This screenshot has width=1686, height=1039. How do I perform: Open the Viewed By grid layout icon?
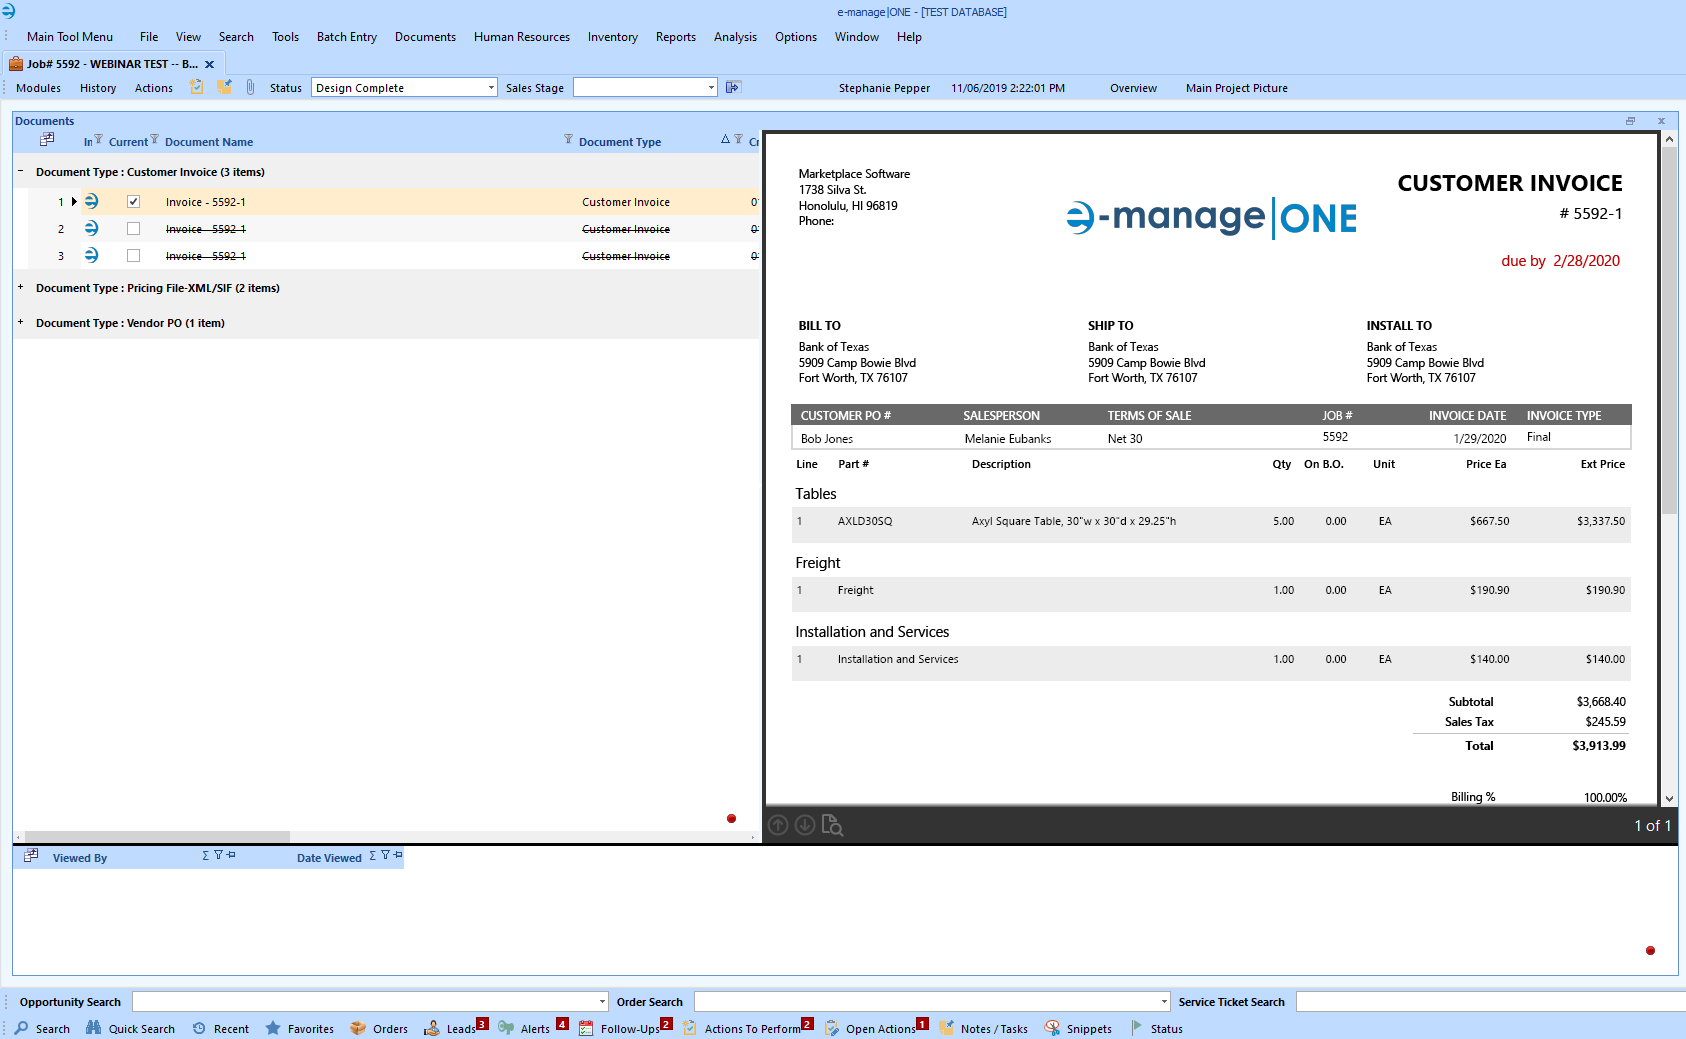point(31,856)
